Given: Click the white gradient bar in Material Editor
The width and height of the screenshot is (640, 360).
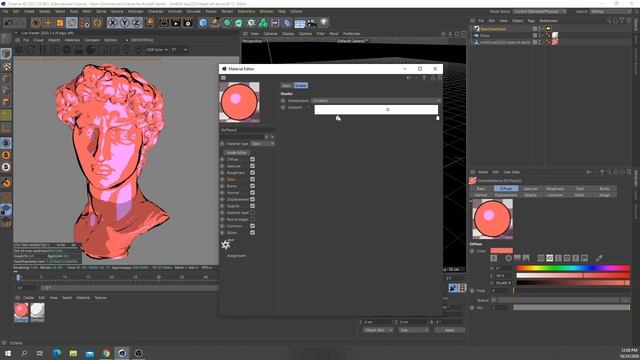Looking at the screenshot, I should pos(376,109).
